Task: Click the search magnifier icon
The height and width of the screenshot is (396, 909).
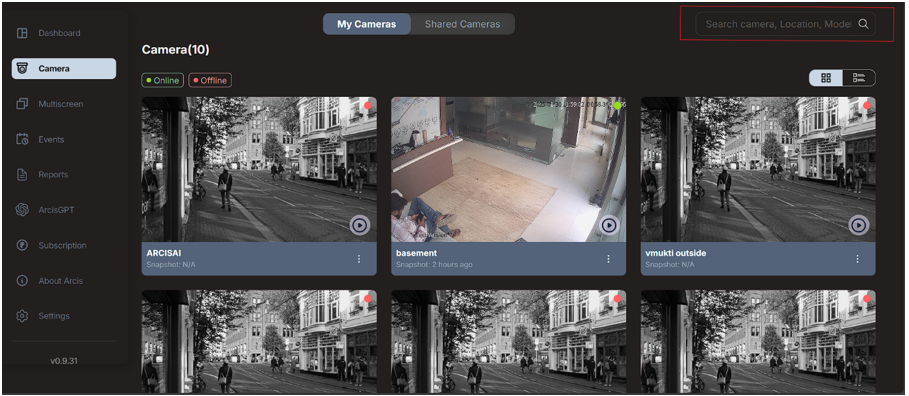Action: (863, 24)
